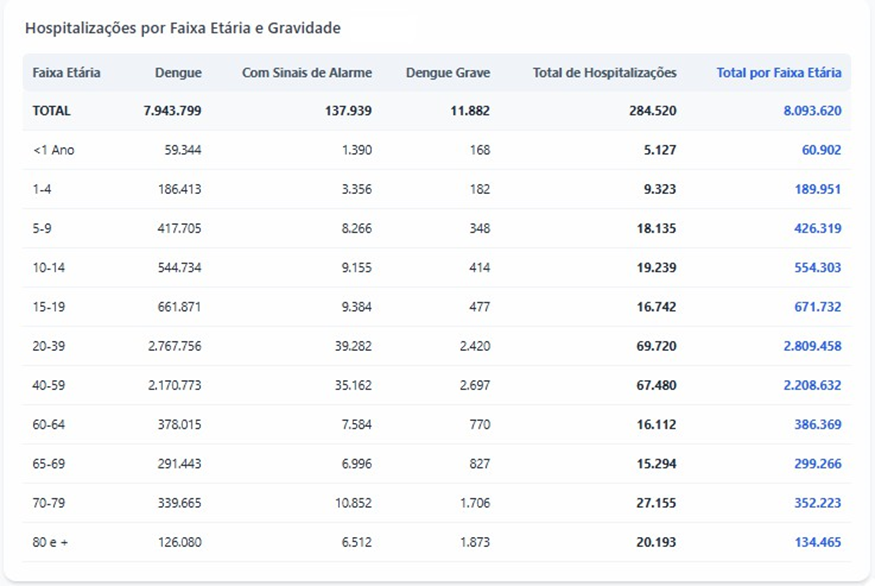
Task: Select the TOTAL row label
Action: click(x=52, y=111)
